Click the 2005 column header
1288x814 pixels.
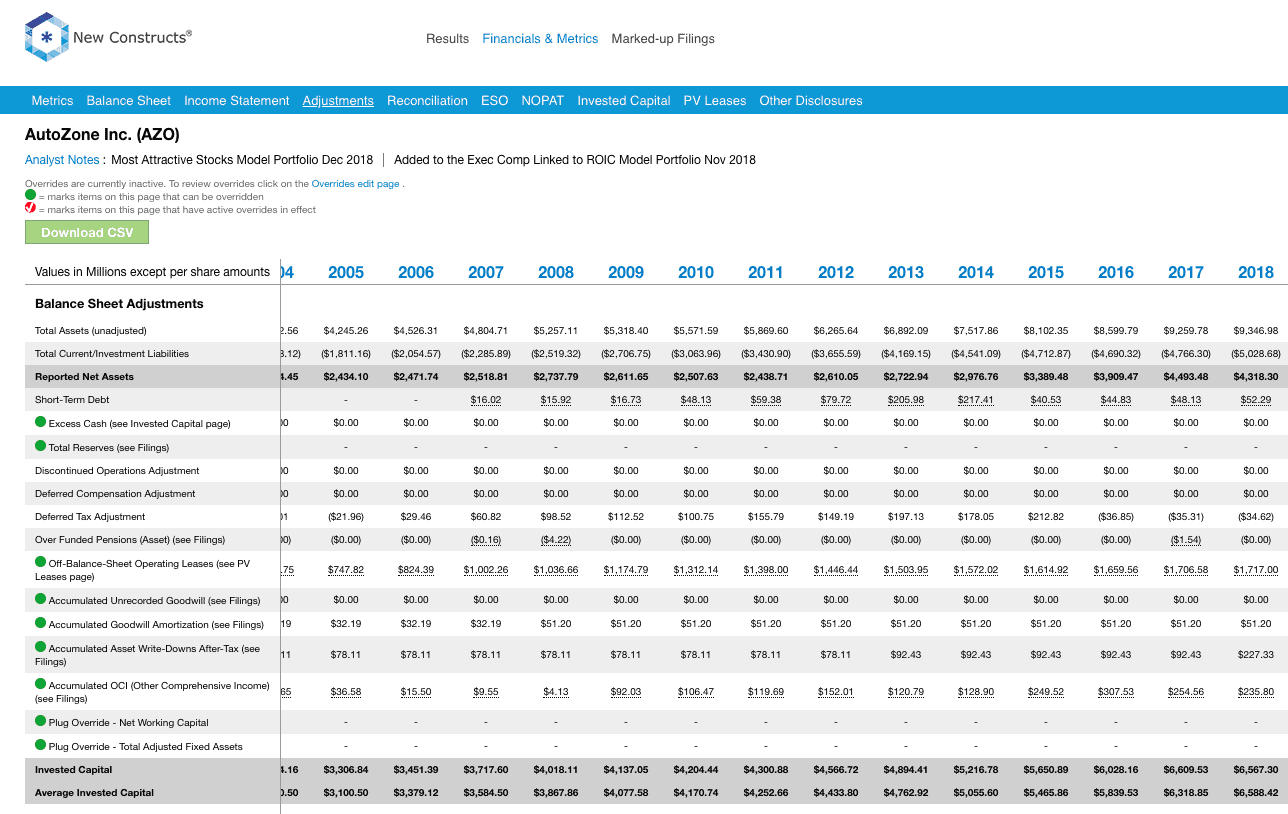point(346,272)
